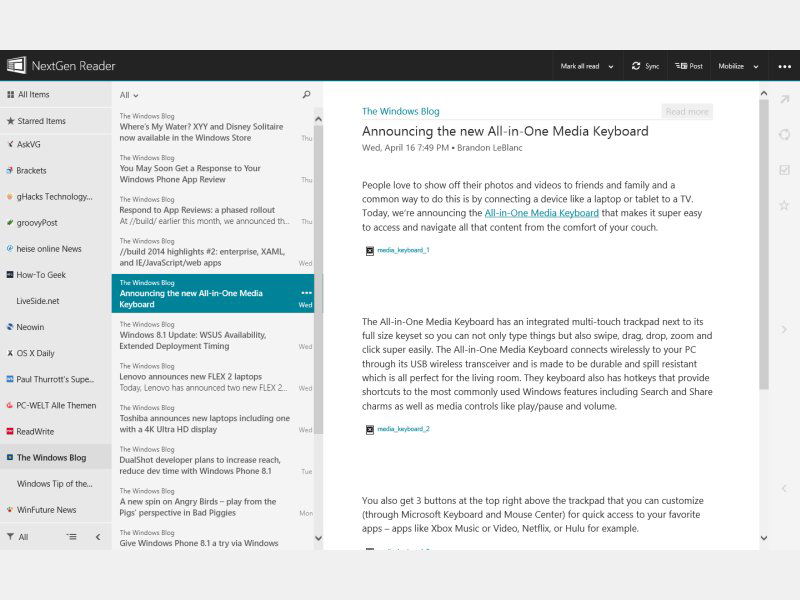
Task: Click the Mark all read button
Action: 580,66
